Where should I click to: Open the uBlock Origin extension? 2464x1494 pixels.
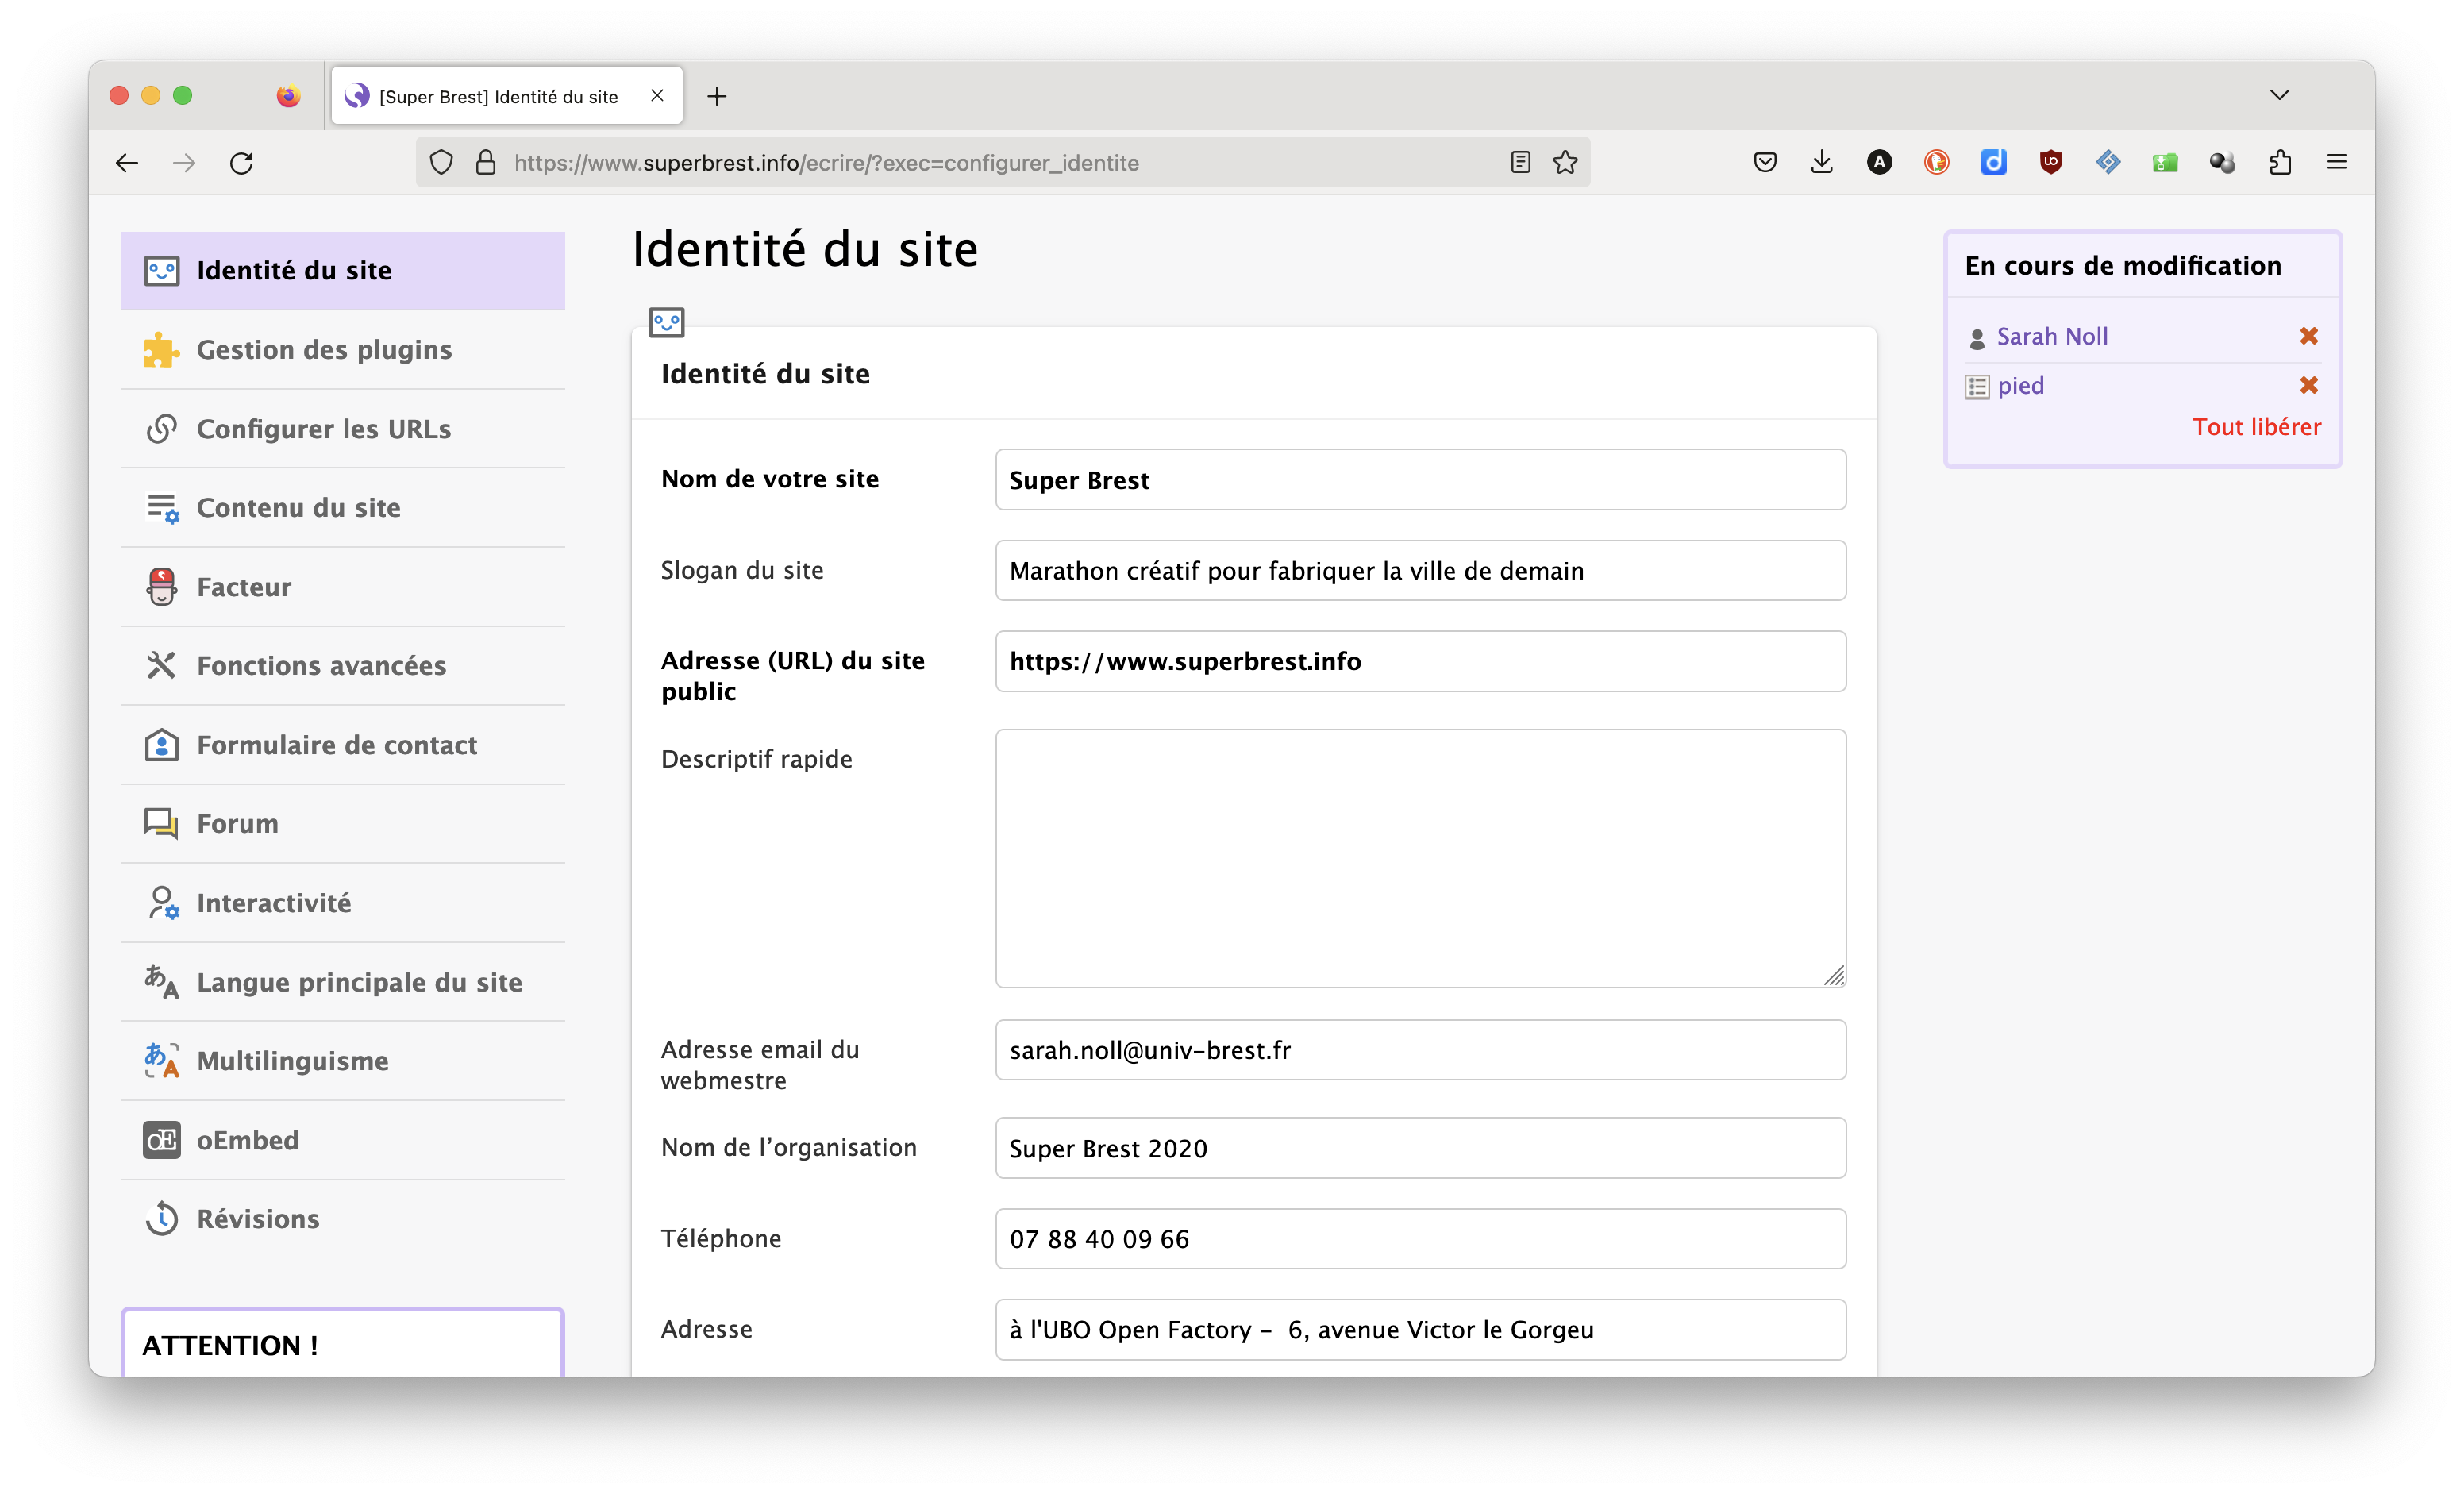2050,162
